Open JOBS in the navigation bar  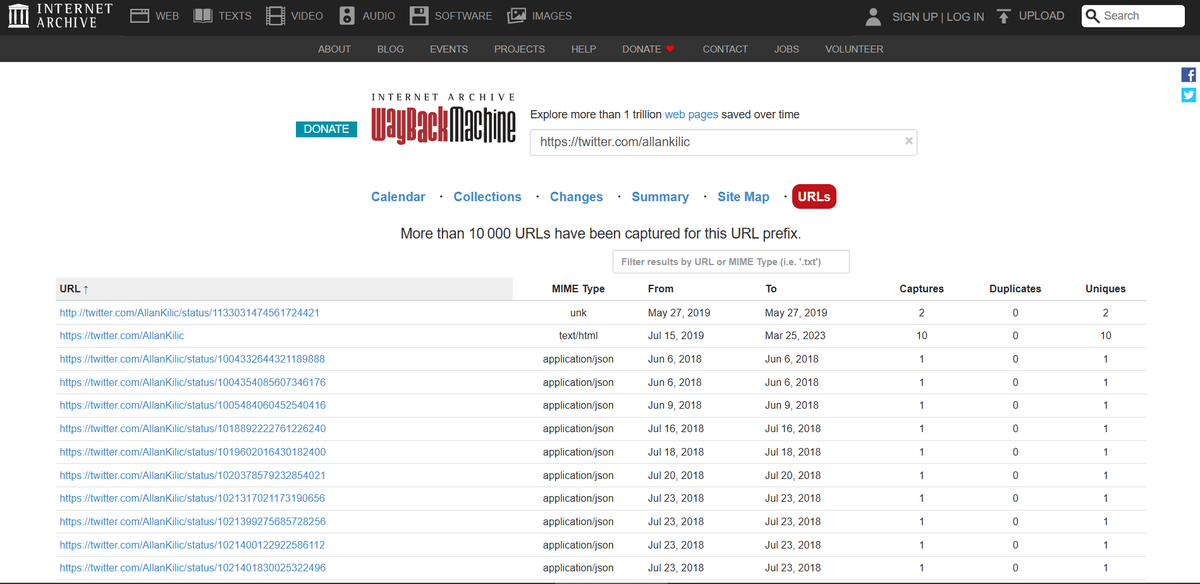786,49
